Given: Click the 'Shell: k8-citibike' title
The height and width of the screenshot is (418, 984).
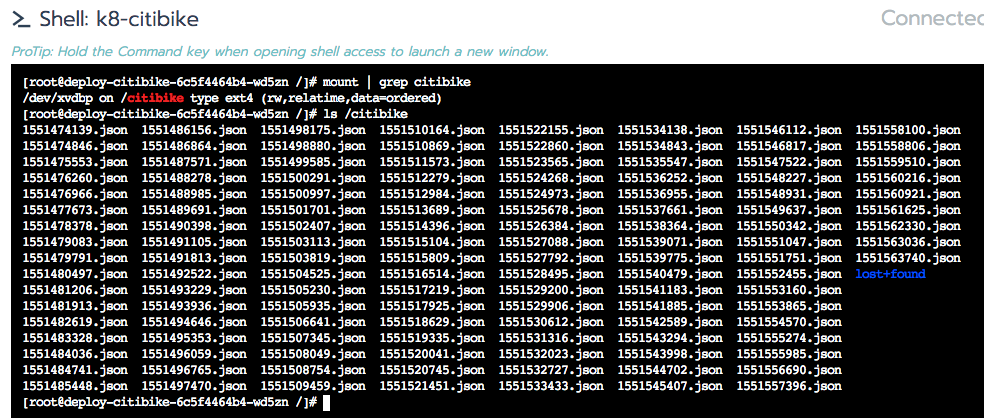Looking at the screenshot, I should coord(119,19).
